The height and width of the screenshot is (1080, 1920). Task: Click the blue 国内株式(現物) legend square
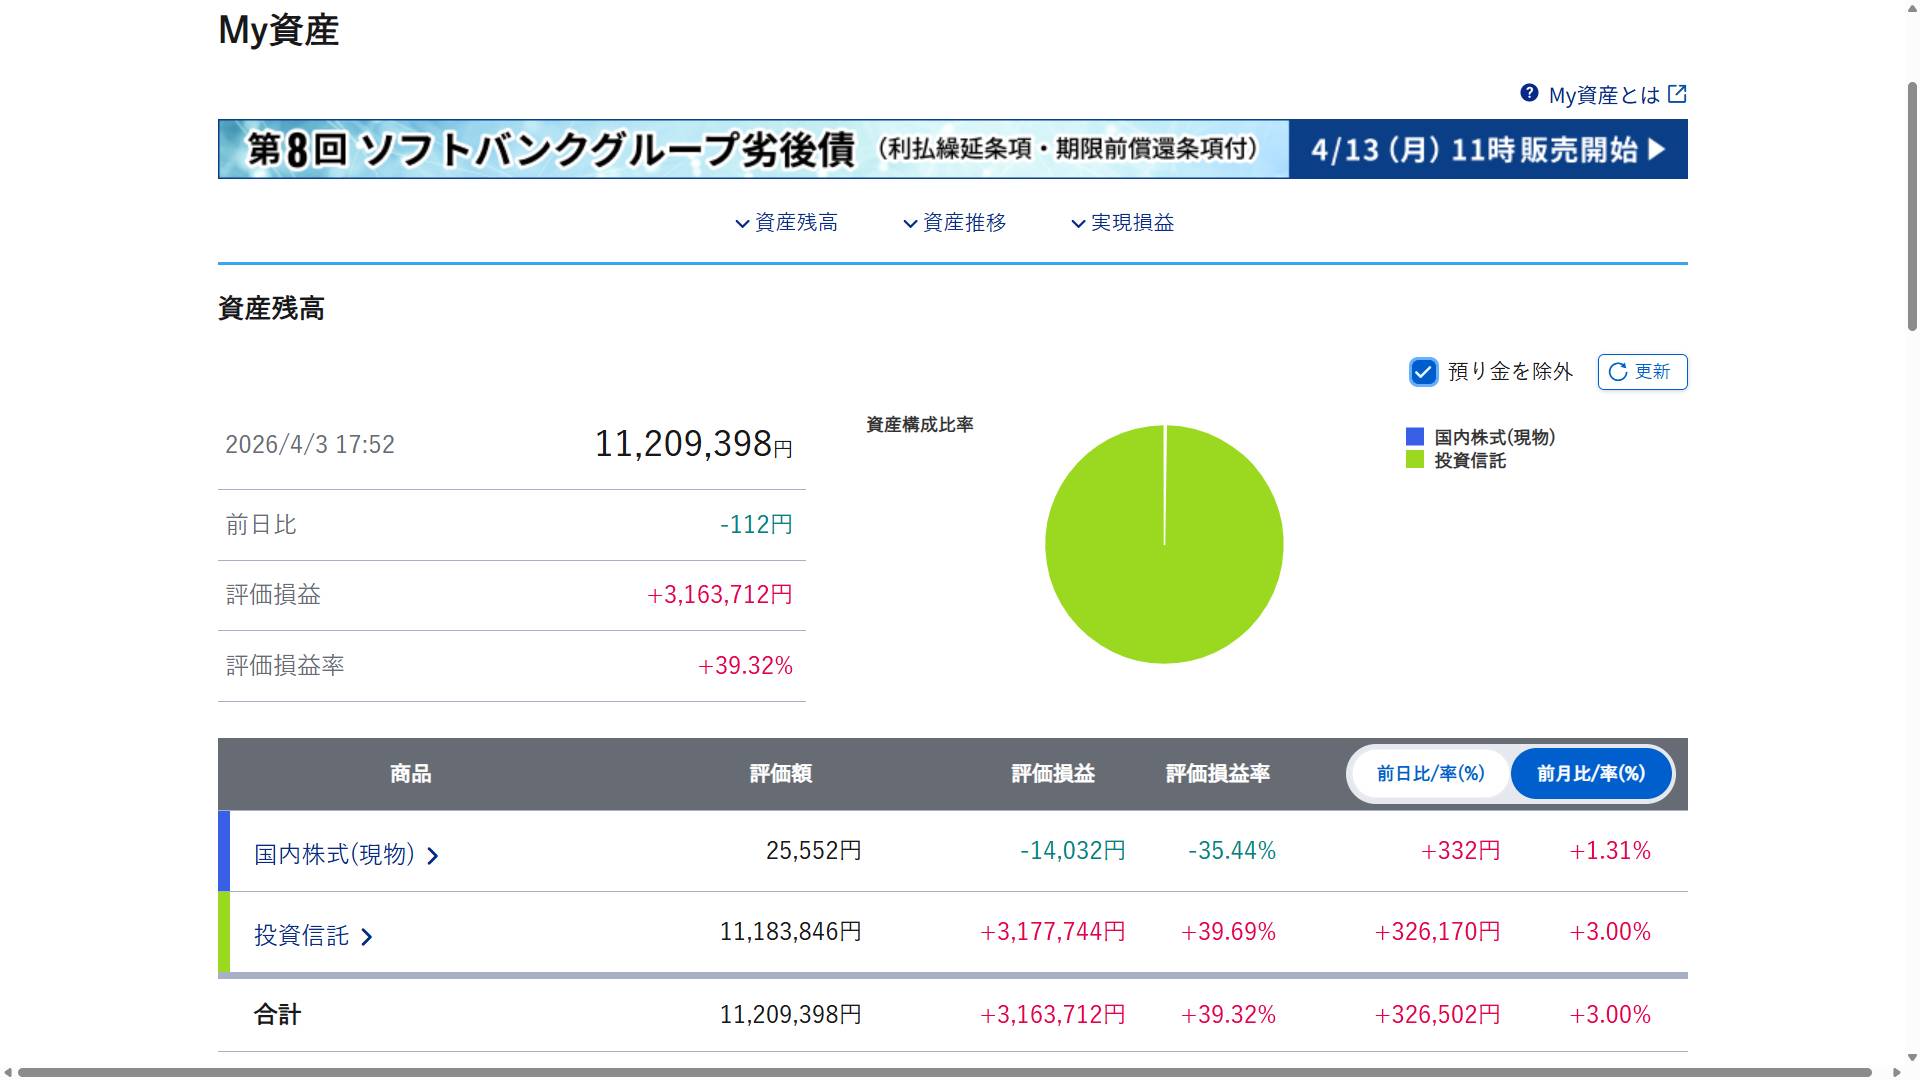coord(1414,436)
